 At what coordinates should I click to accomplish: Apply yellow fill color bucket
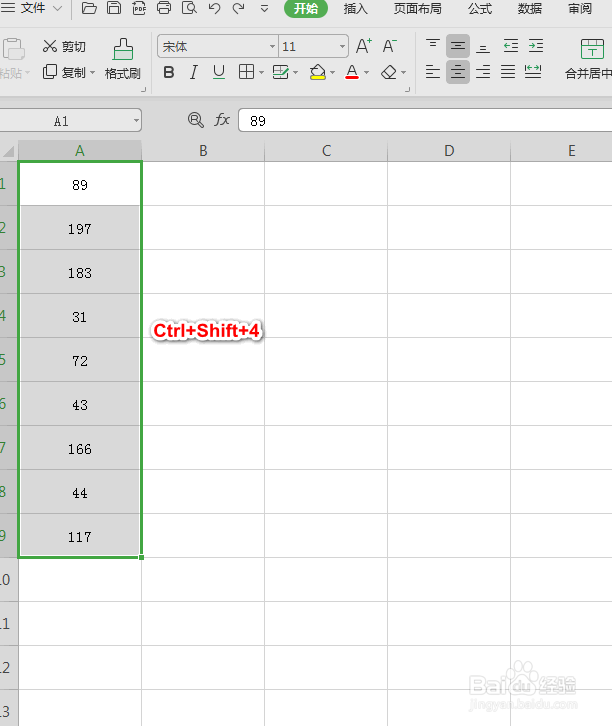point(318,72)
